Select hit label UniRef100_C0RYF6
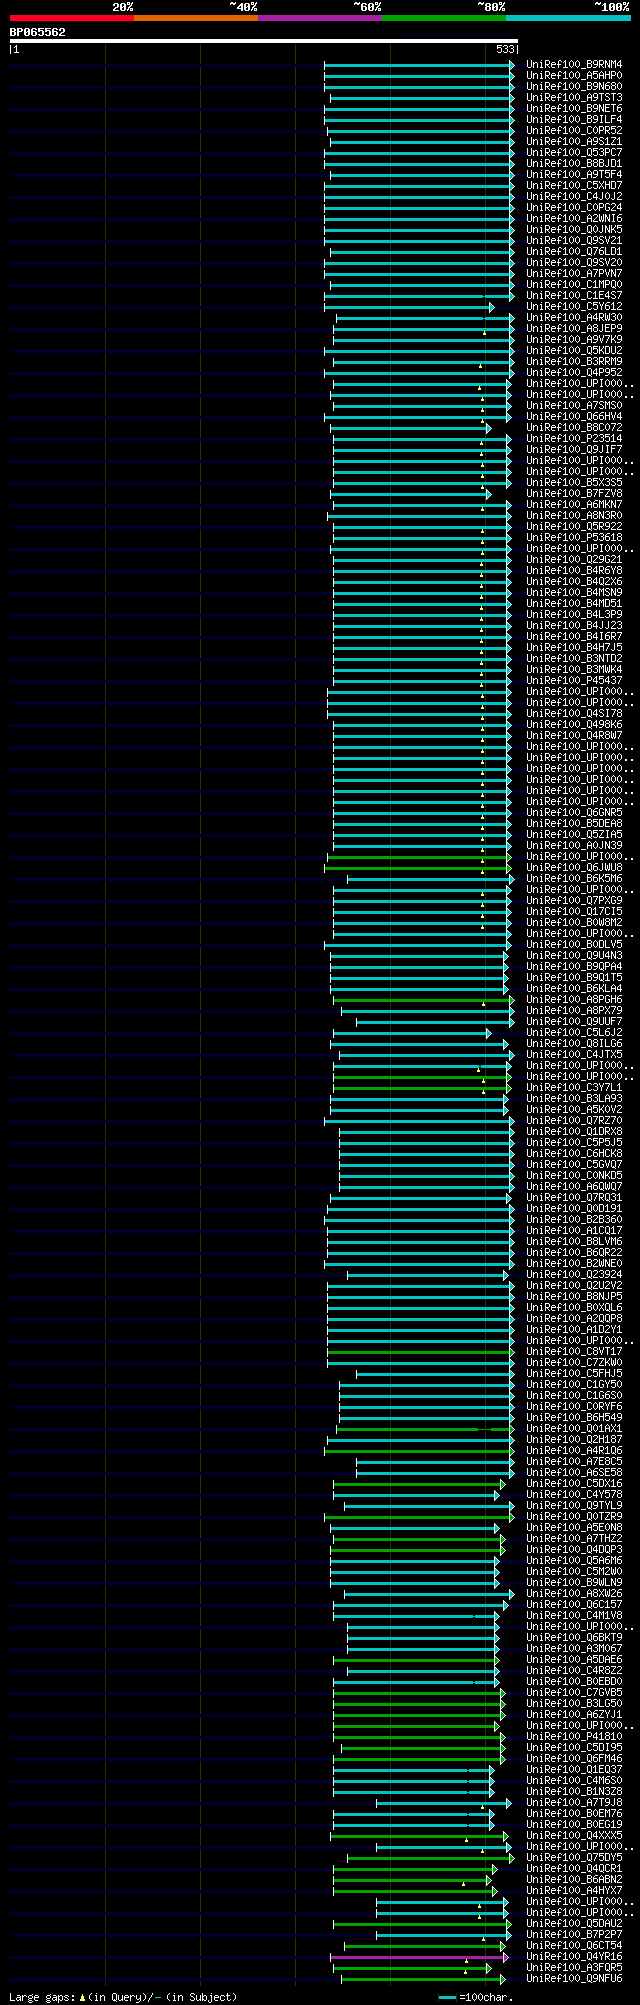 574,1407
